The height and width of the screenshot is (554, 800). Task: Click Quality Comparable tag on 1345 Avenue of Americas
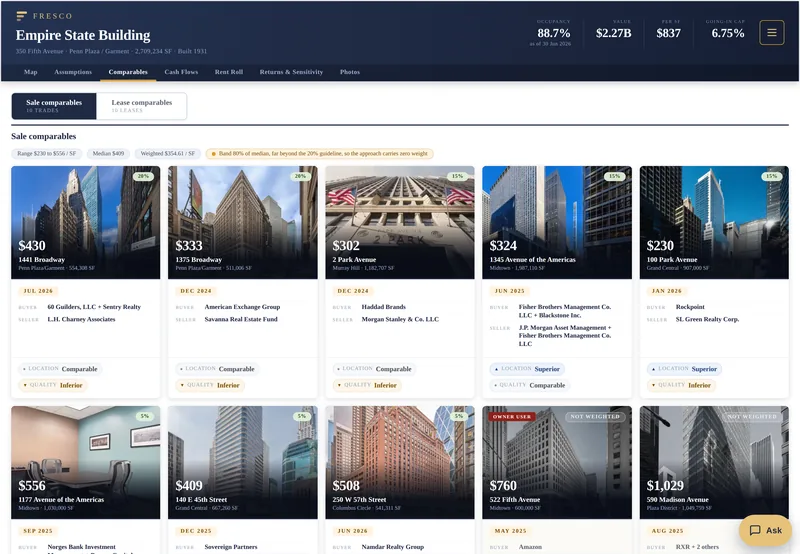[530, 385]
